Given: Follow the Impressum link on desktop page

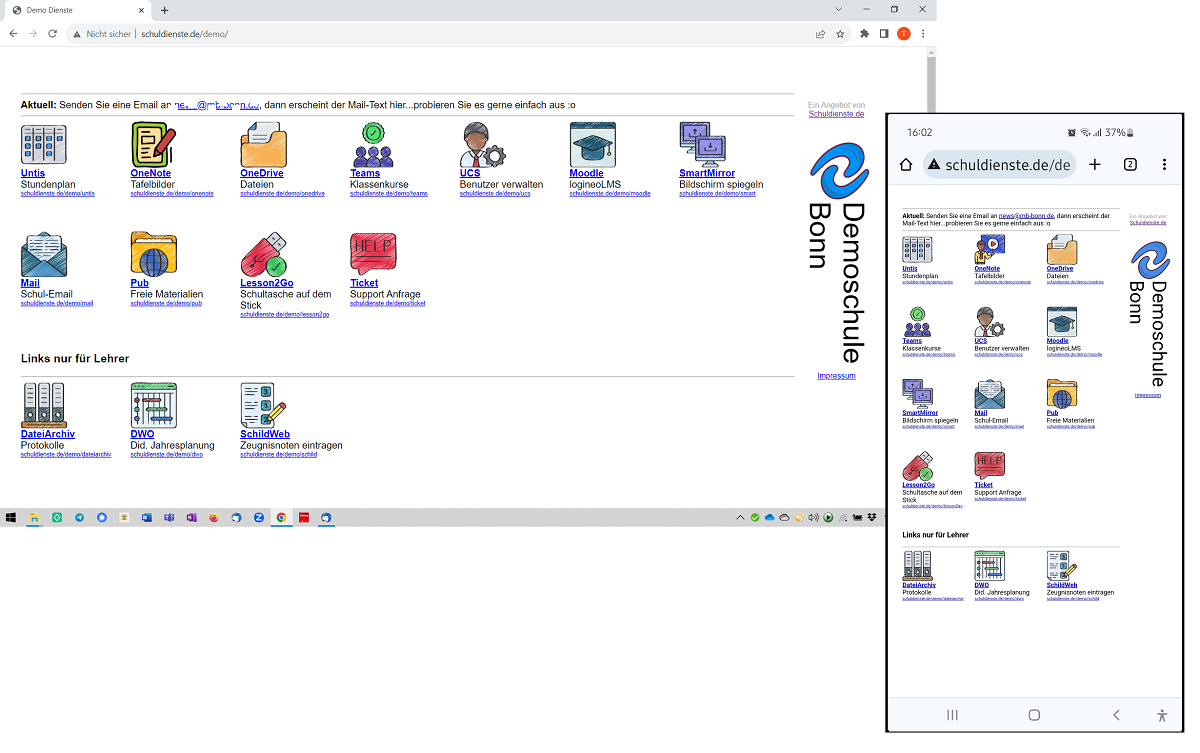Looking at the screenshot, I should tap(836, 376).
